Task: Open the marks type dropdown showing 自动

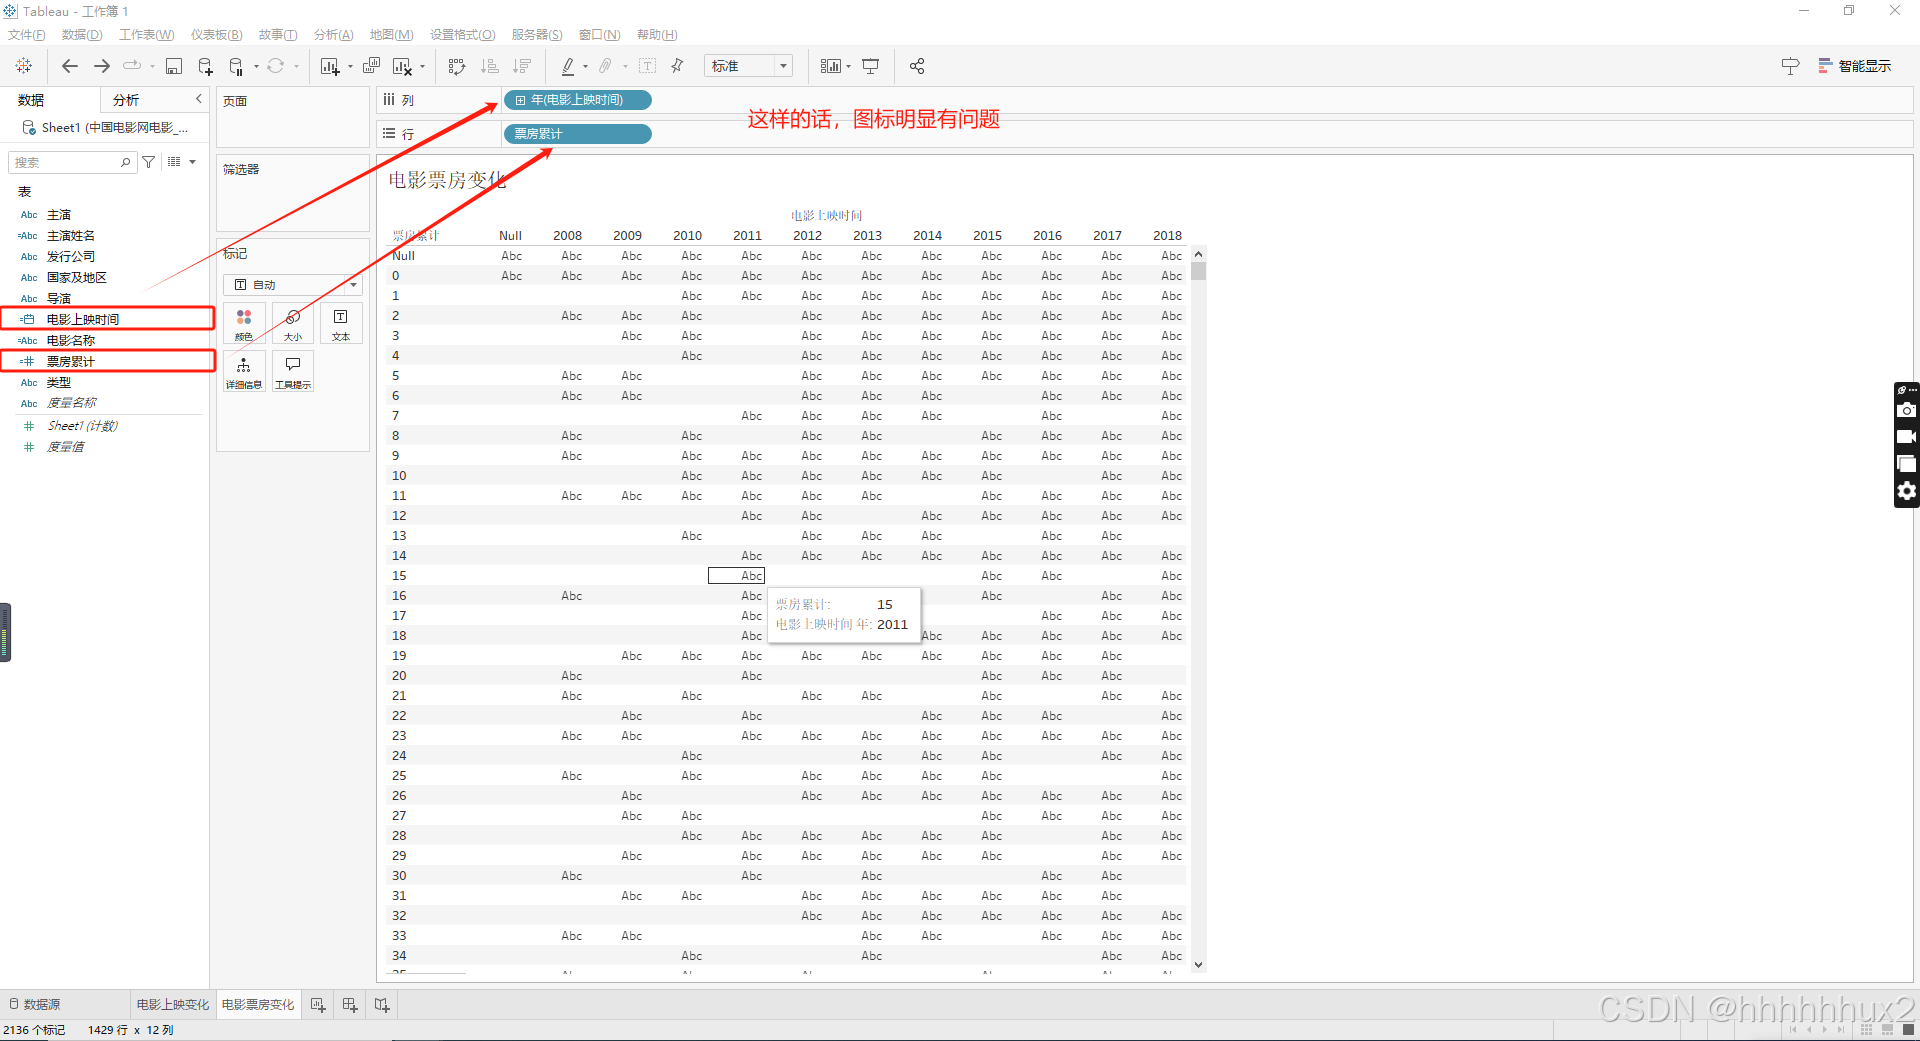Action: tap(293, 285)
